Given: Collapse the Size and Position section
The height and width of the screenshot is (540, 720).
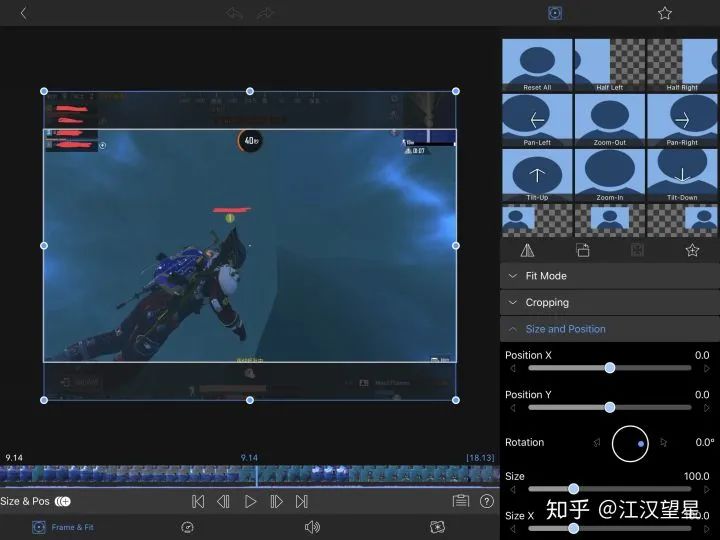Looking at the screenshot, I should coord(610,329).
